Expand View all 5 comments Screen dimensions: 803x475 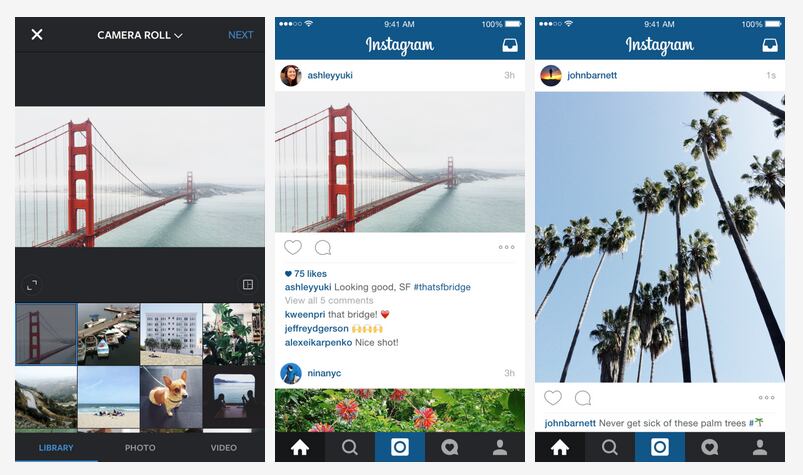(329, 300)
